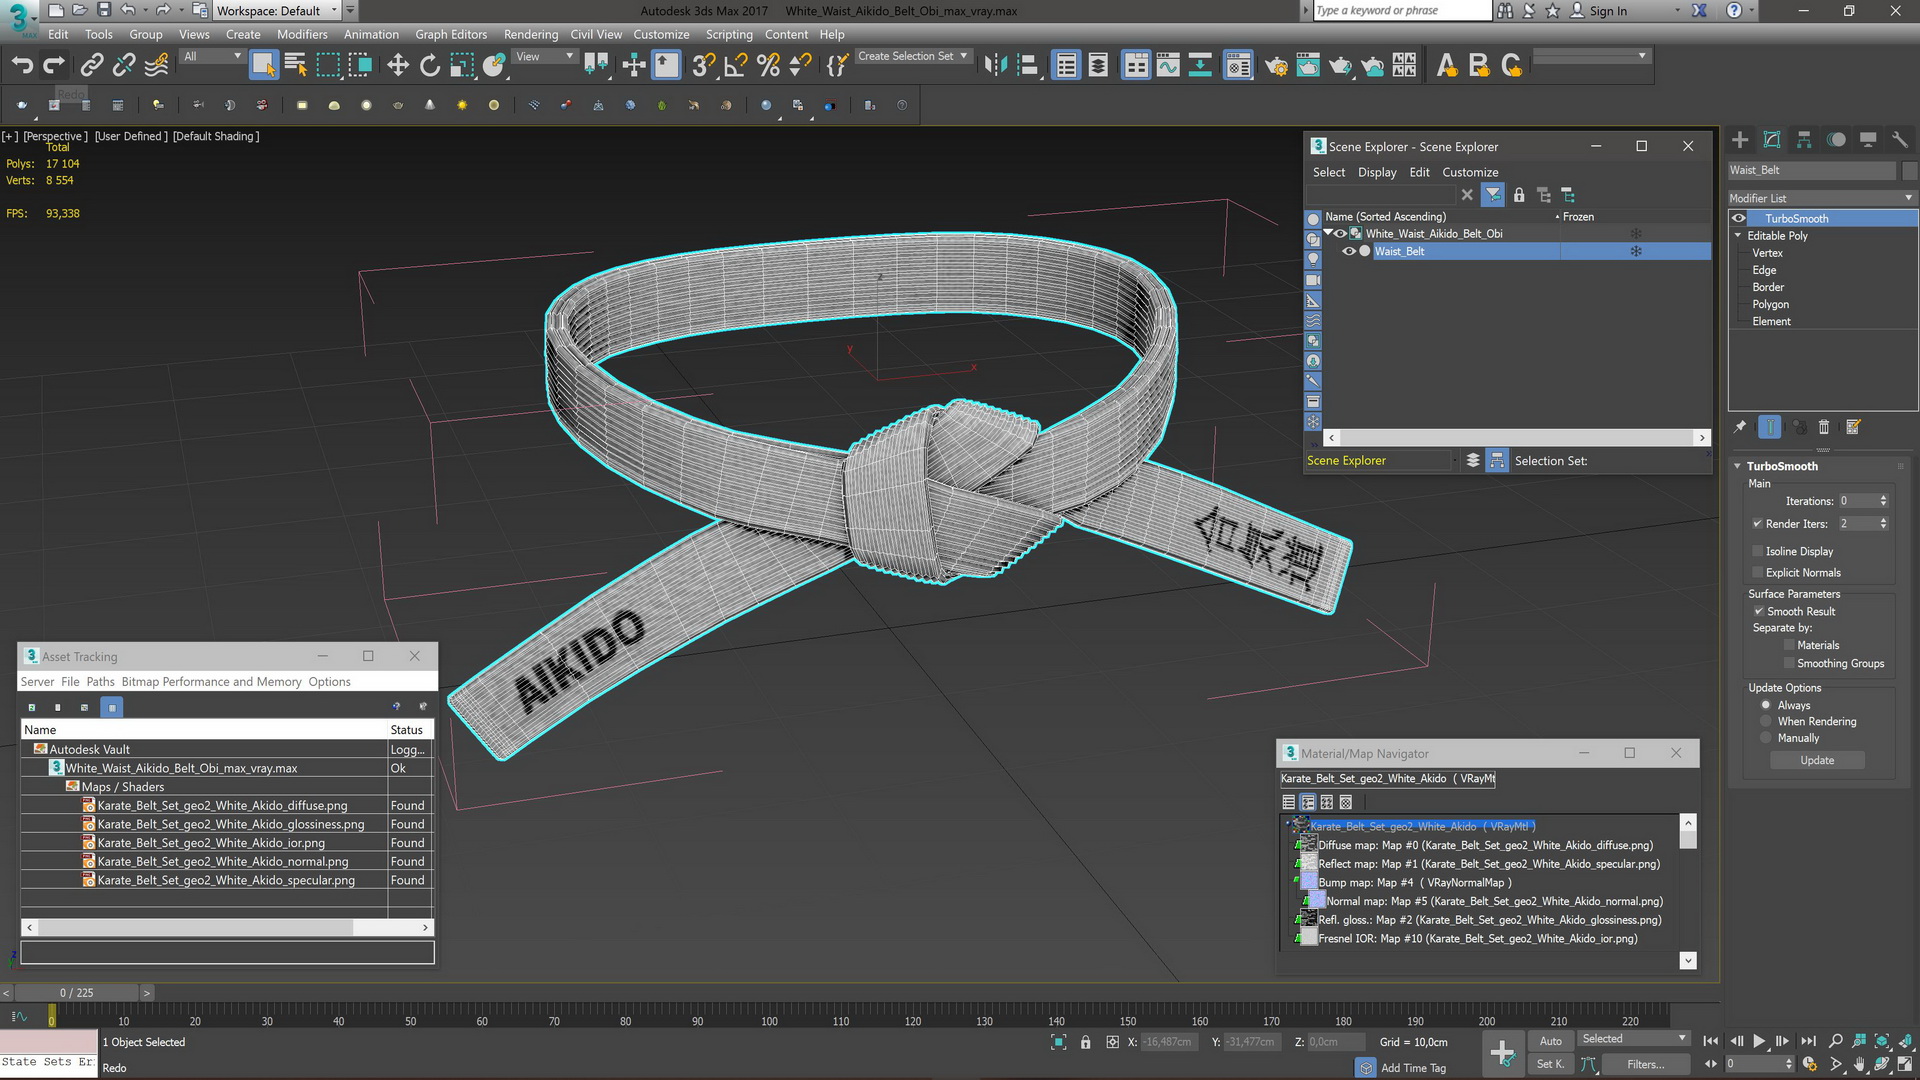
Task: Play the animation
Action: pos(1759,1041)
